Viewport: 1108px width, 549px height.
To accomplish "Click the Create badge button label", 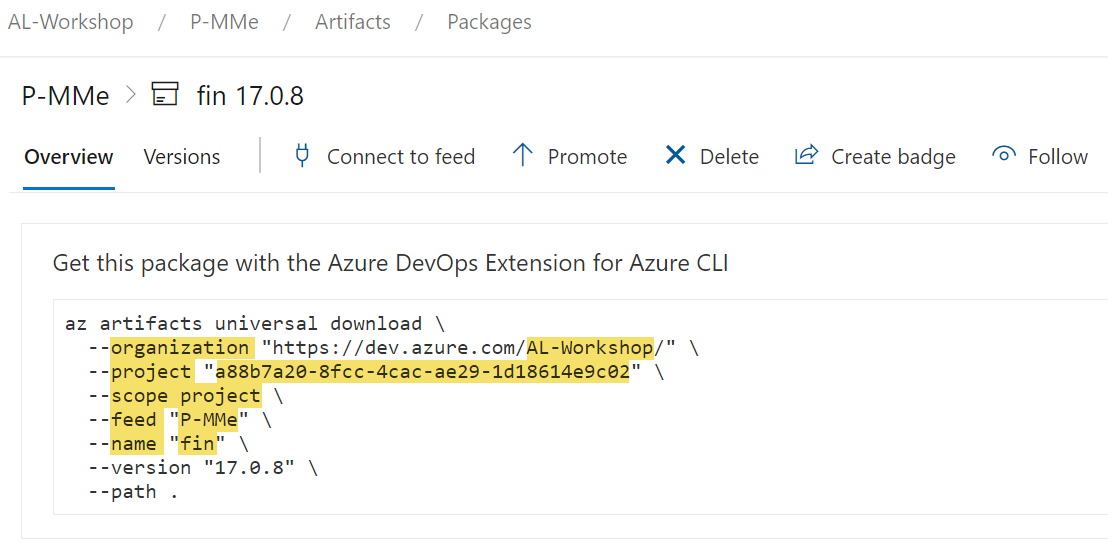I will click(x=893, y=157).
